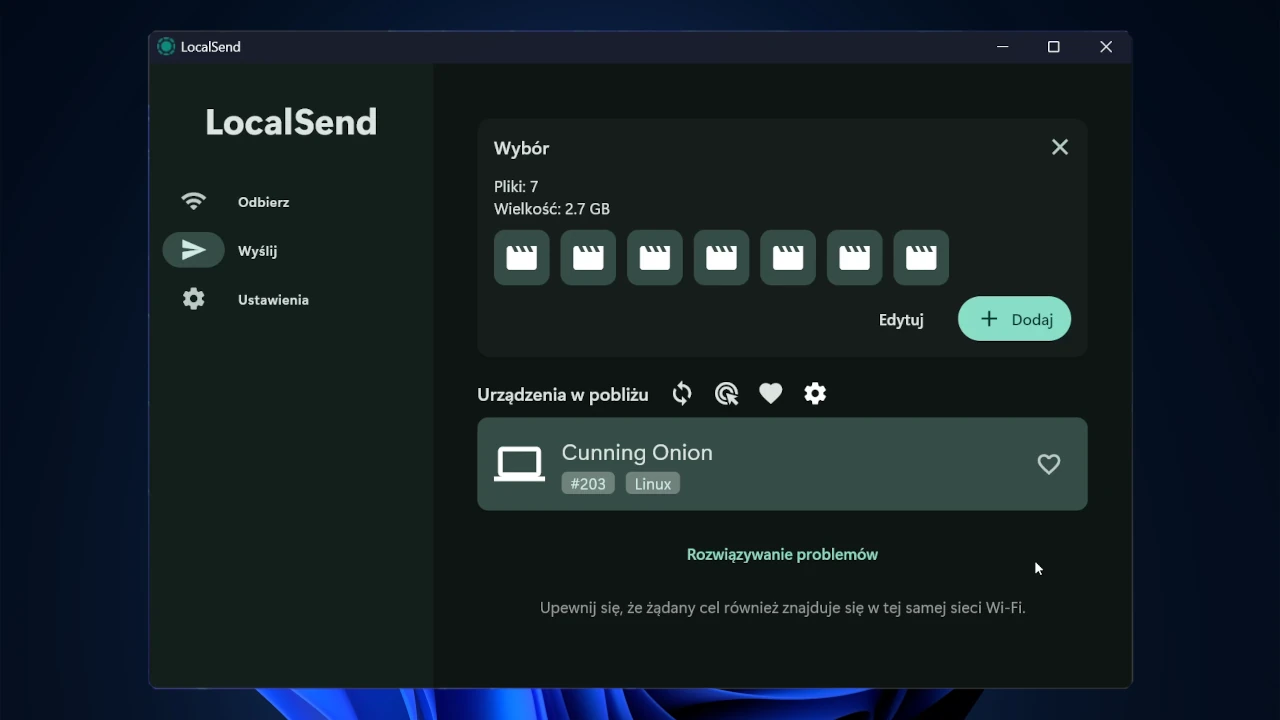Click the LocalSend logo in the sidebar
Viewport: 1280px width, 720px height.
coord(291,122)
